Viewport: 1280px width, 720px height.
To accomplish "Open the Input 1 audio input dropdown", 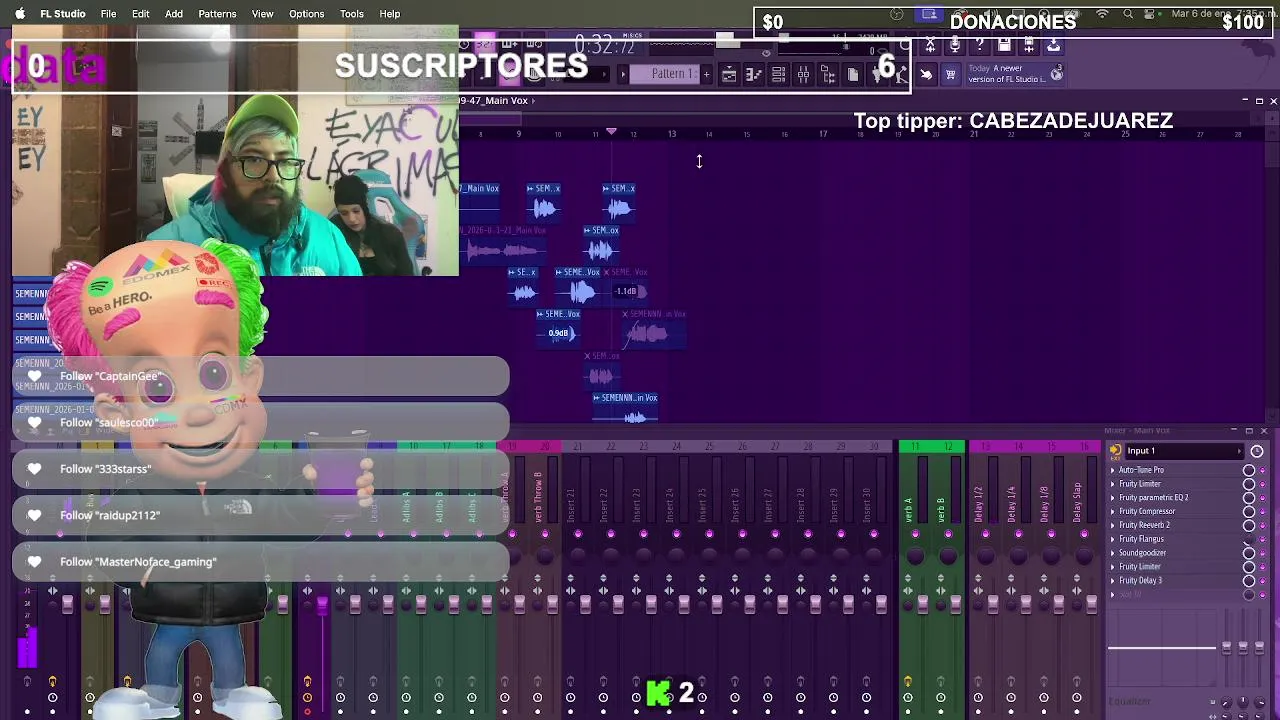I will click(1184, 451).
